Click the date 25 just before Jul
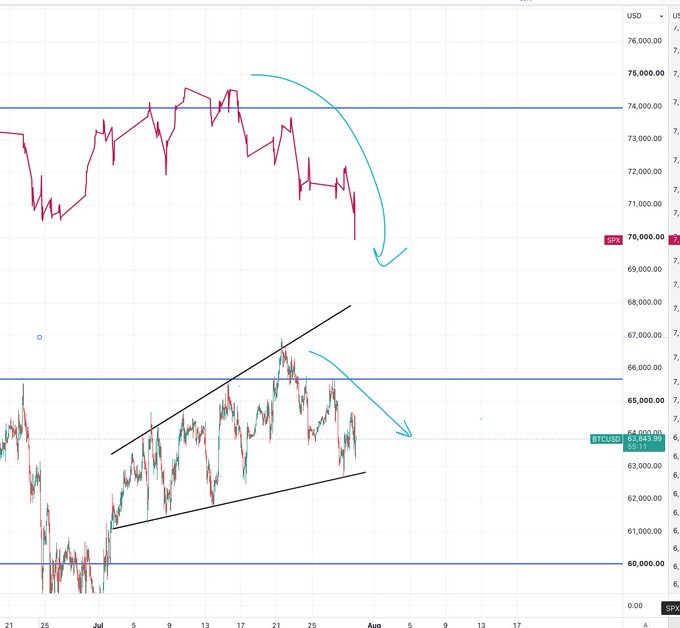The width and height of the screenshot is (680, 628). (45, 625)
